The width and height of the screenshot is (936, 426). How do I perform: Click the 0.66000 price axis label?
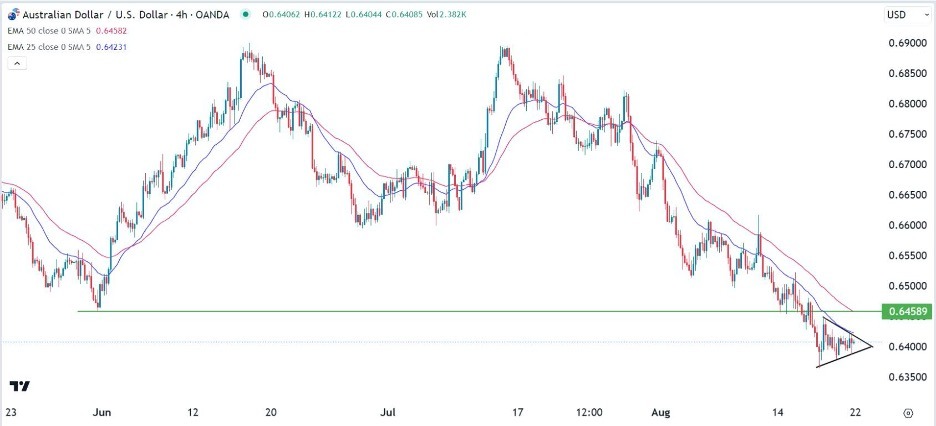(x=907, y=226)
